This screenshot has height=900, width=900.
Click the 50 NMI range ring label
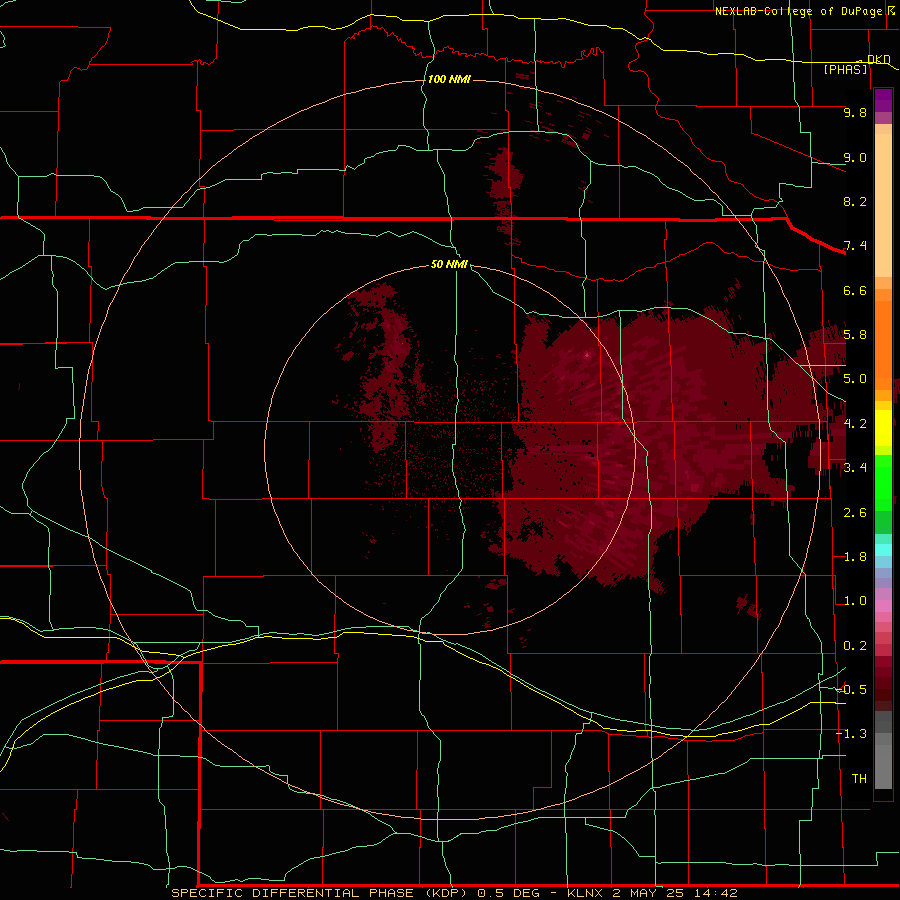coord(449,264)
